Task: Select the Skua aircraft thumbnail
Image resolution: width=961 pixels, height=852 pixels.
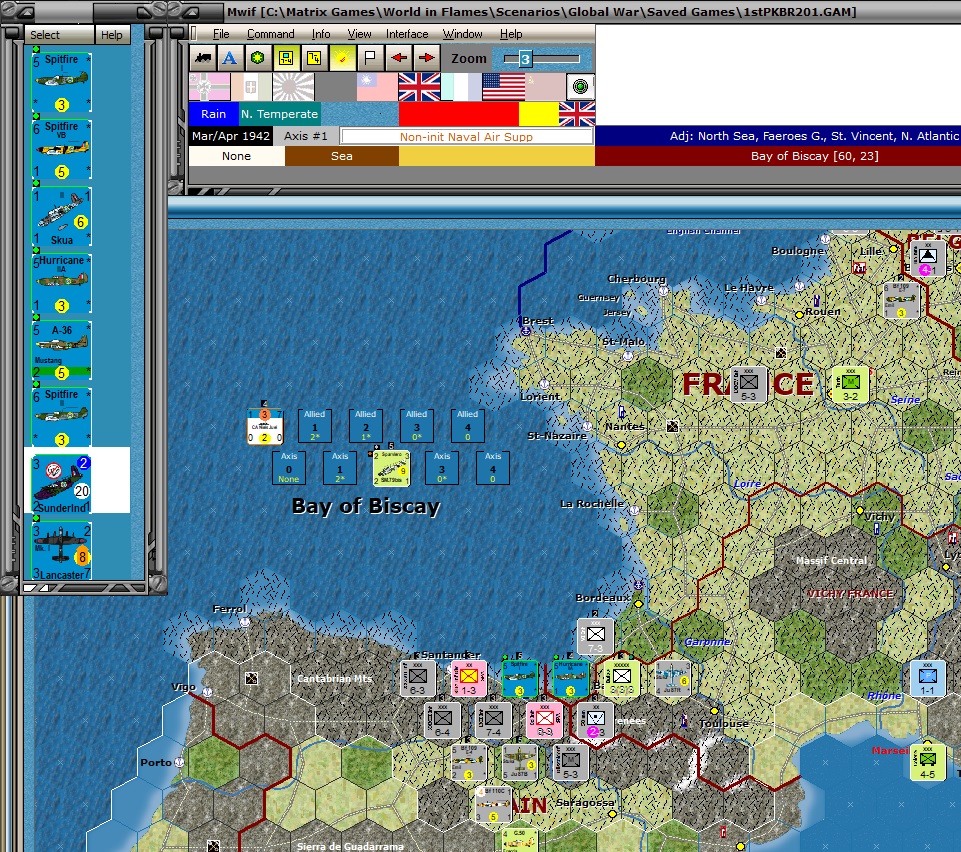Action: pyautogui.click(x=61, y=216)
